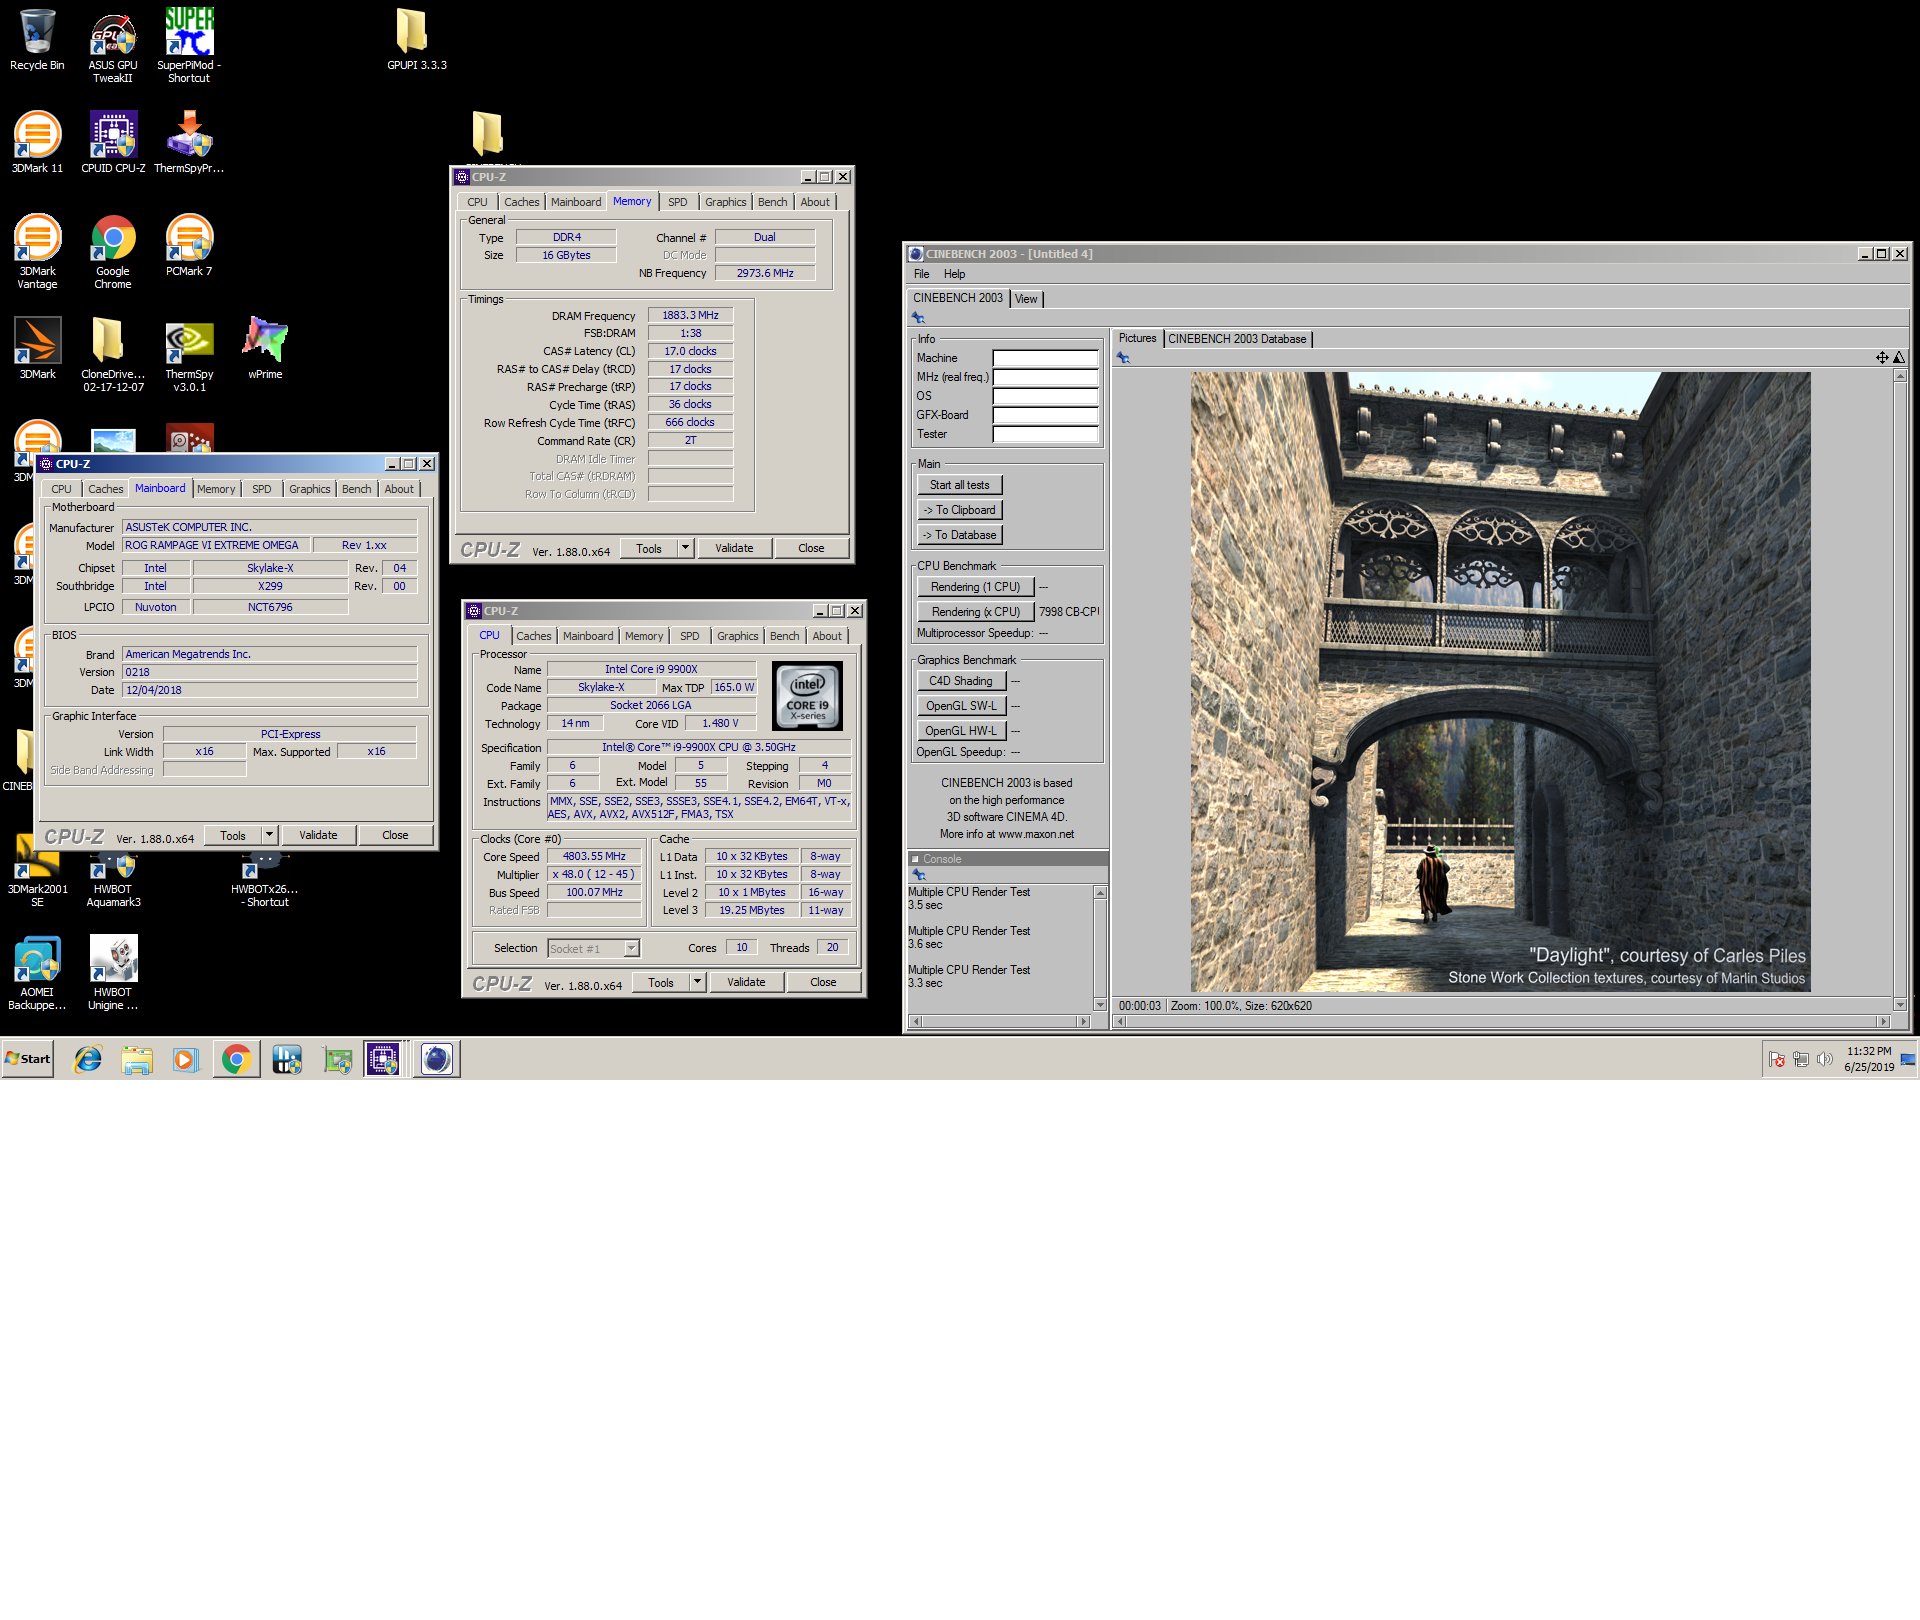Viewport: 1920px width, 1620px height.
Task: Click -> To Database button
Action: click(959, 535)
